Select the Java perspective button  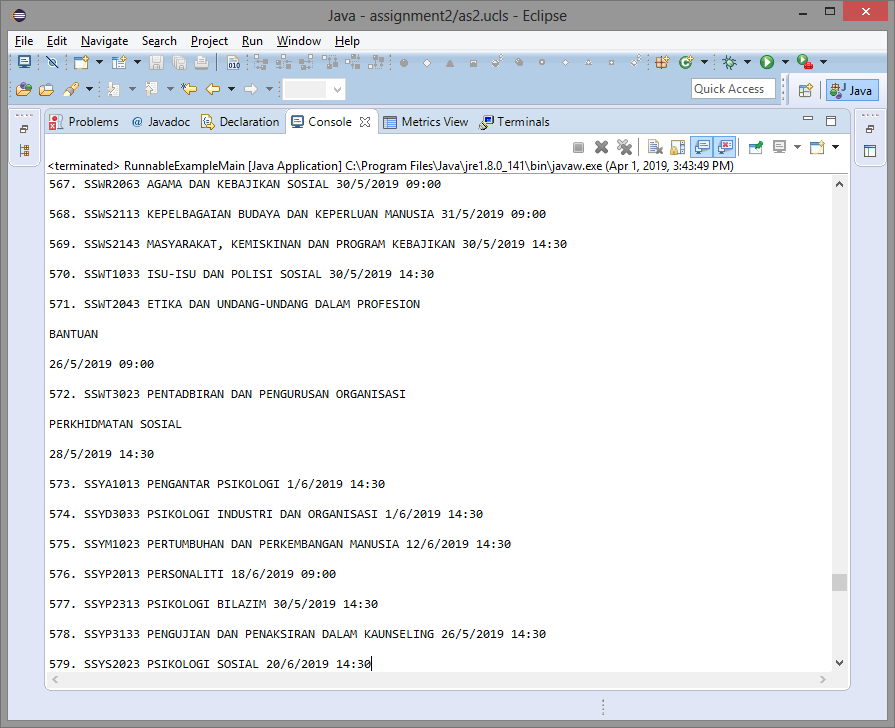pyautogui.click(x=852, y=90)
